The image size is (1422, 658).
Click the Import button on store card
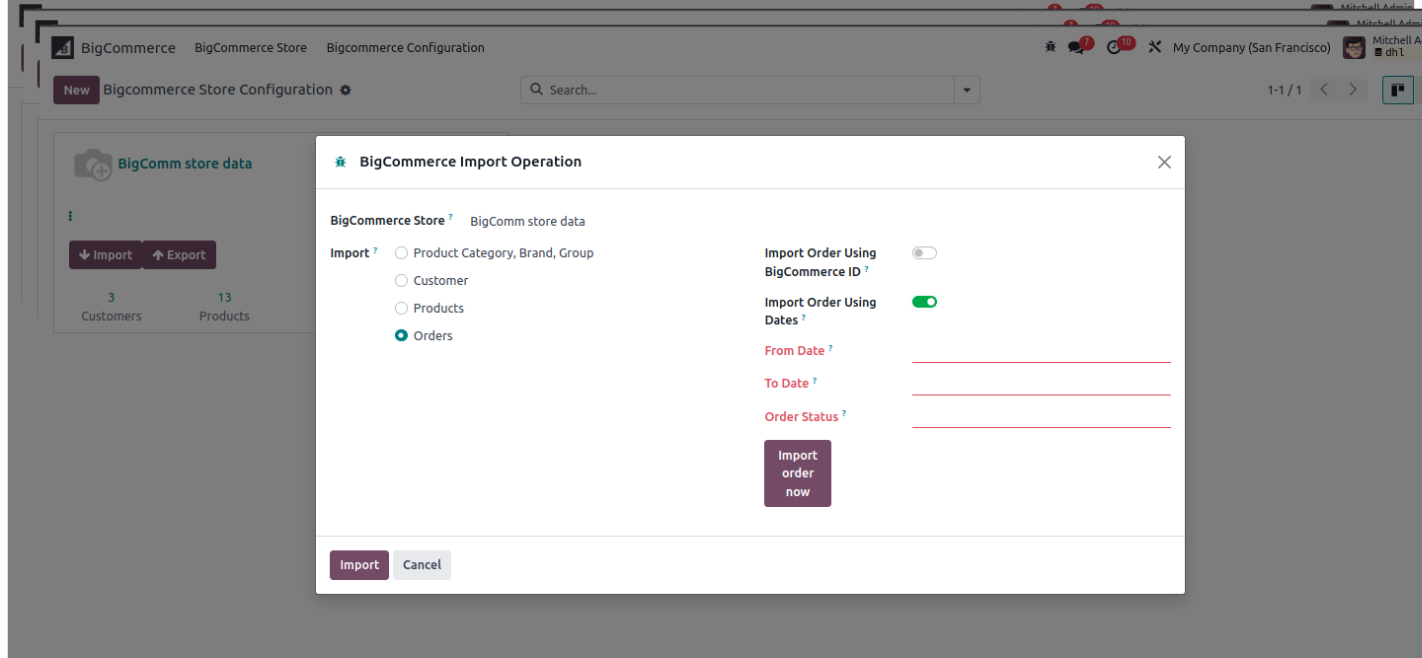105,255
